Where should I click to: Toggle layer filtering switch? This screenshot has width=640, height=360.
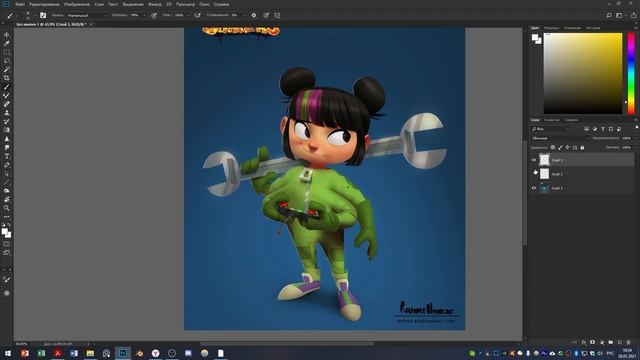pos(637,128)
